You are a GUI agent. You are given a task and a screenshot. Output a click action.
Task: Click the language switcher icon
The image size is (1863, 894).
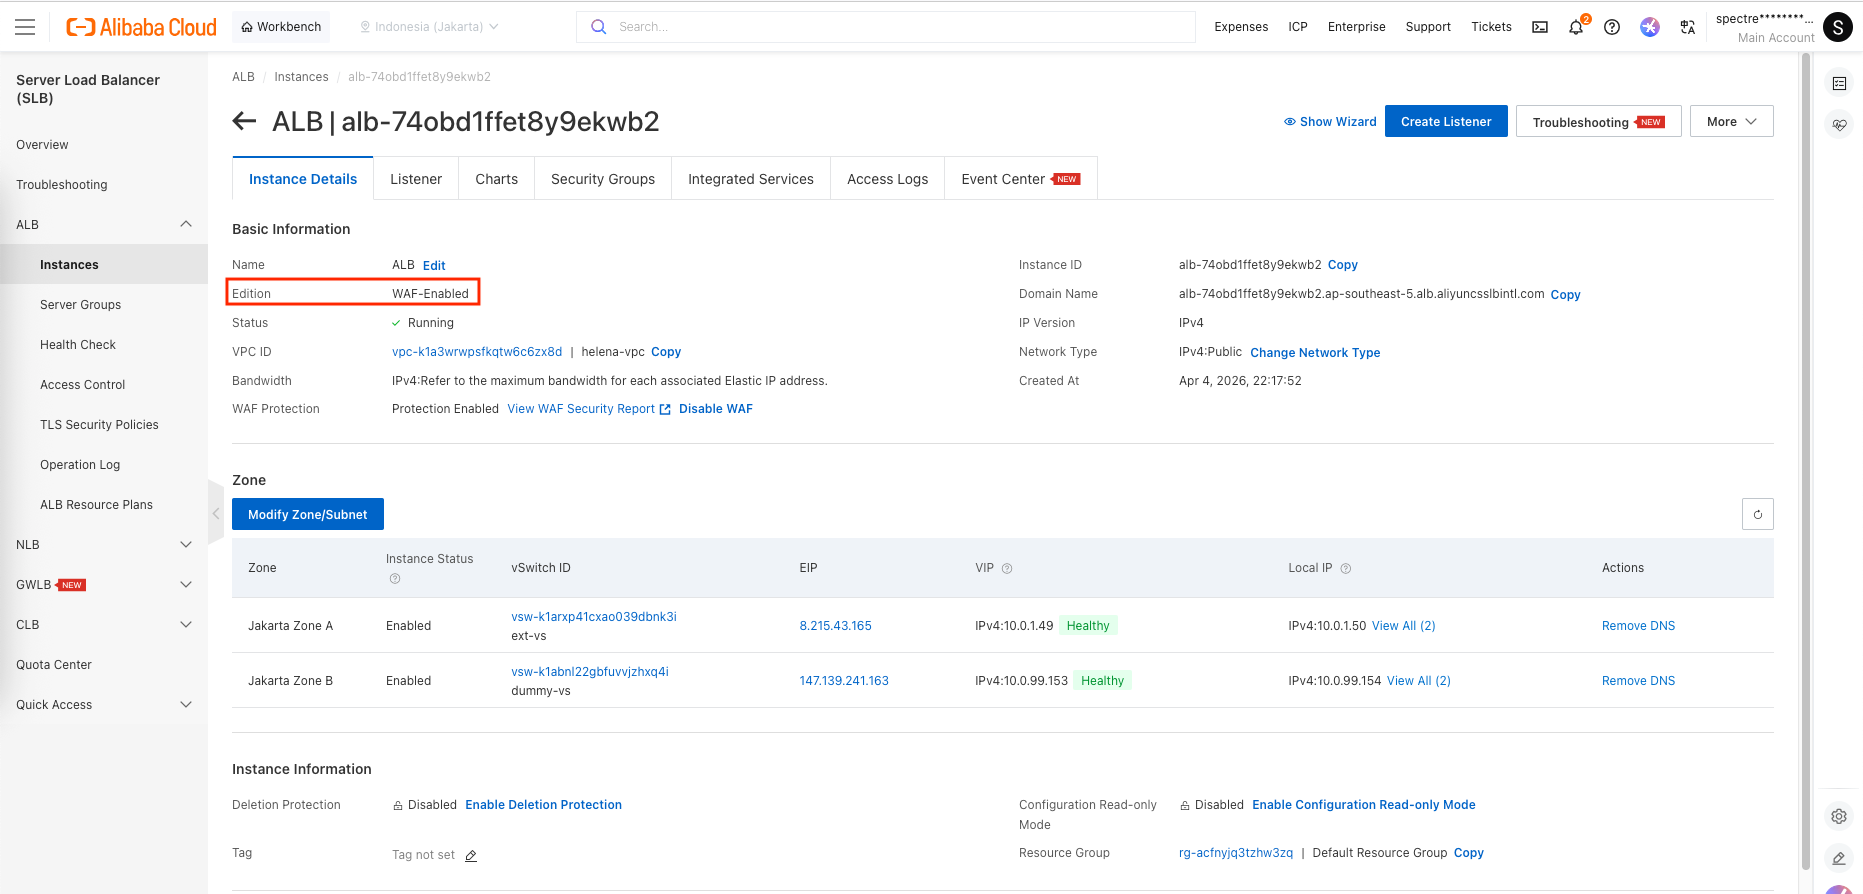click(x=1688, y=27)
